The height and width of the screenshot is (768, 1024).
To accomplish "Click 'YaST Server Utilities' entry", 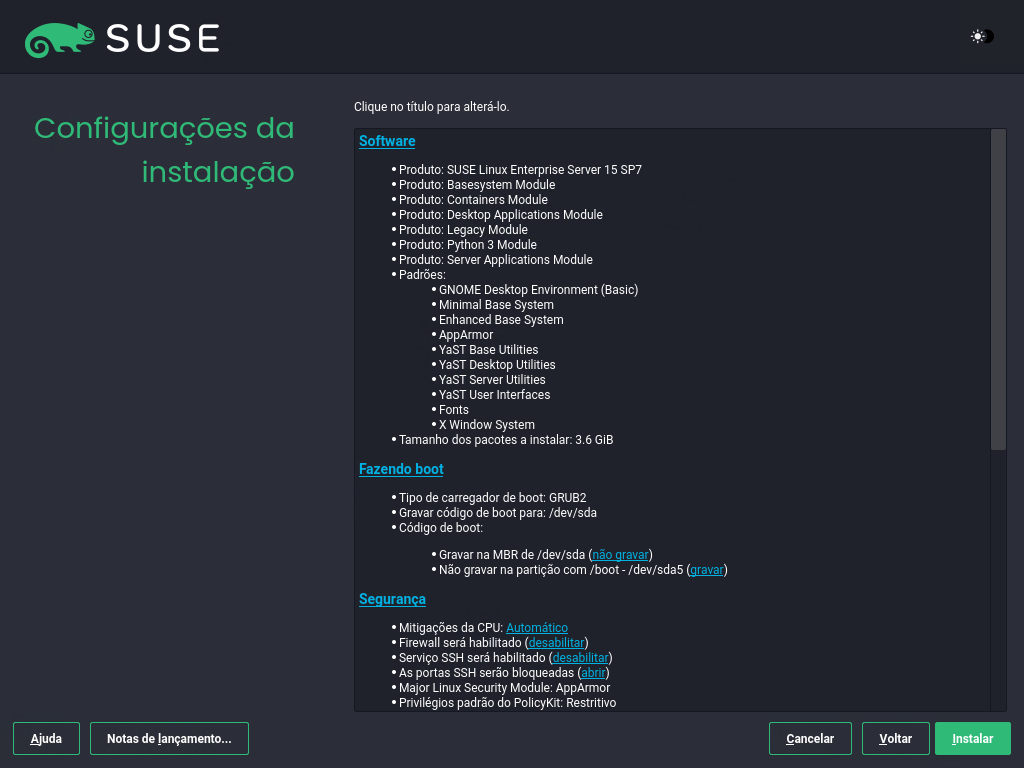I will click(492, 380).
